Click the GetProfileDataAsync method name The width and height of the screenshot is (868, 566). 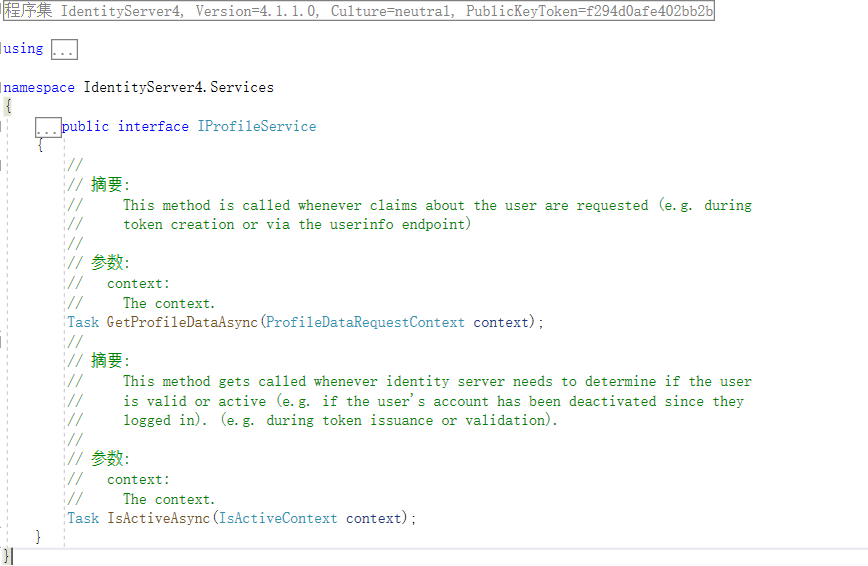[x=182, y=322]
